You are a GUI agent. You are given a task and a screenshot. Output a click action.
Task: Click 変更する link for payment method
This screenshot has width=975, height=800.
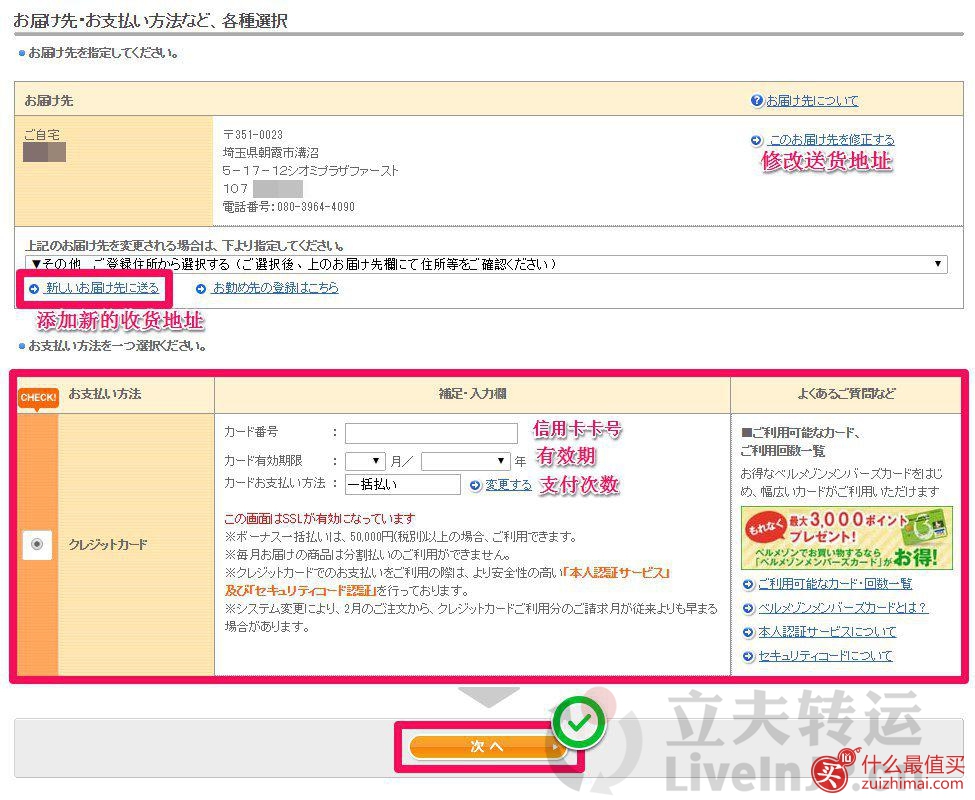coord(508,485)
